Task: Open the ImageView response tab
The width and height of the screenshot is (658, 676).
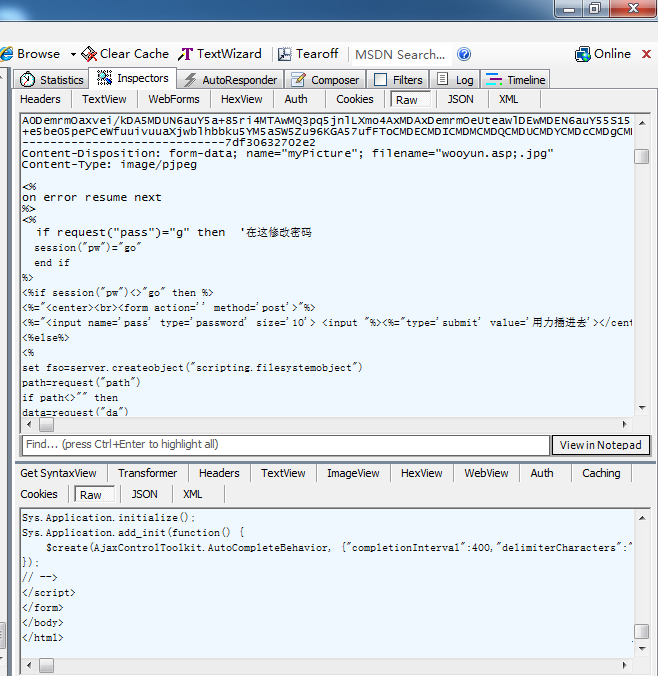Action: pyautogui.click(x=353, y=473)
